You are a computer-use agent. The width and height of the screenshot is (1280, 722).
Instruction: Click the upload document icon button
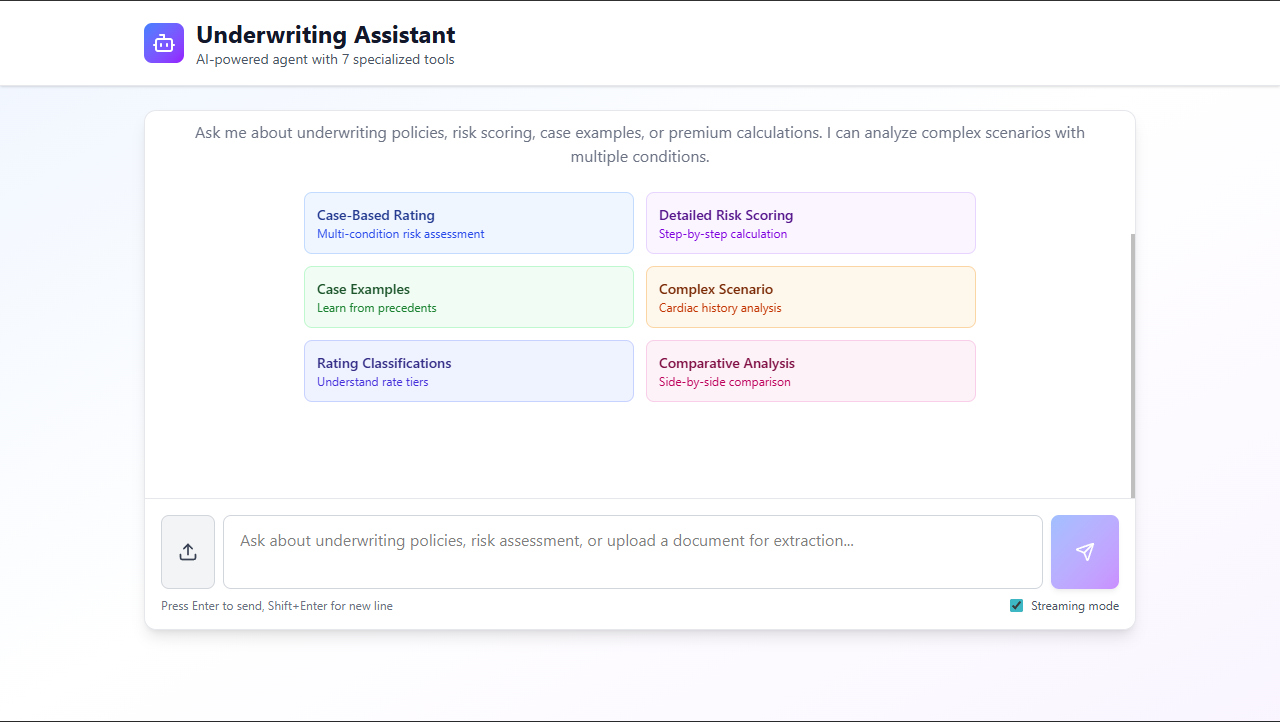tap(188, 552)
